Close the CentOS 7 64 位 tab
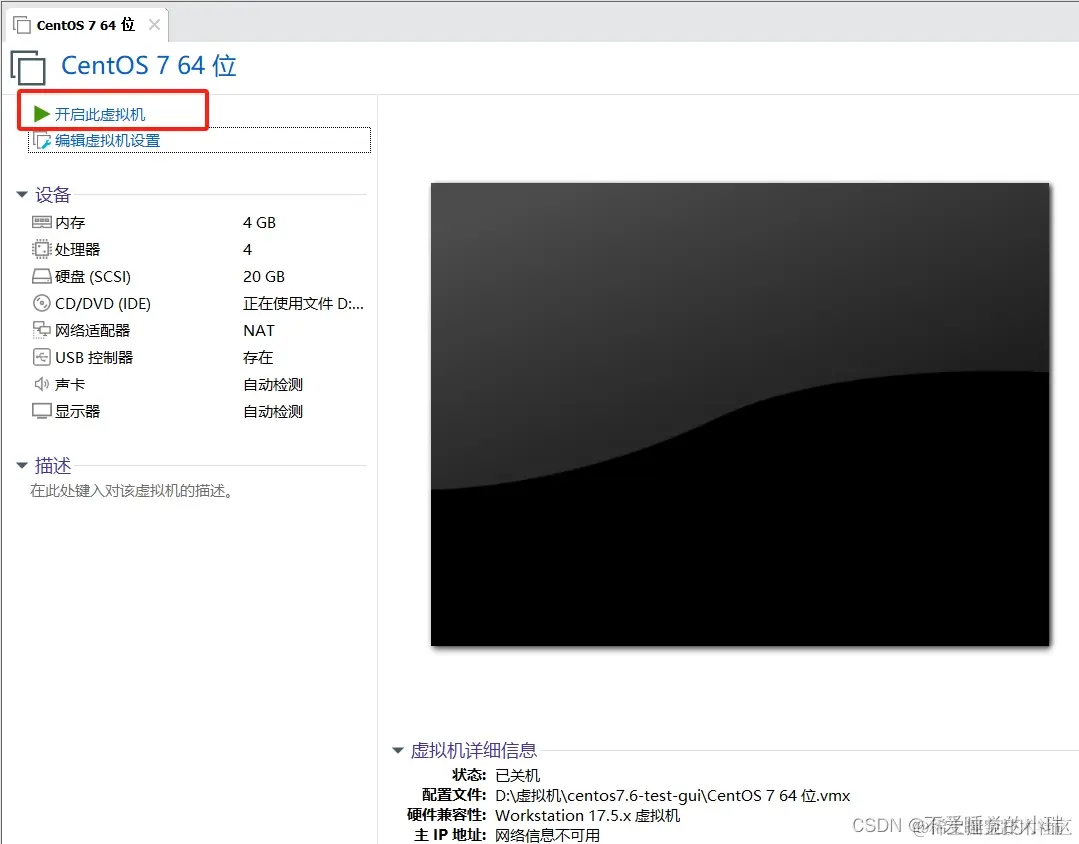Screen dimensions: 1079x844 pos(154,25)
